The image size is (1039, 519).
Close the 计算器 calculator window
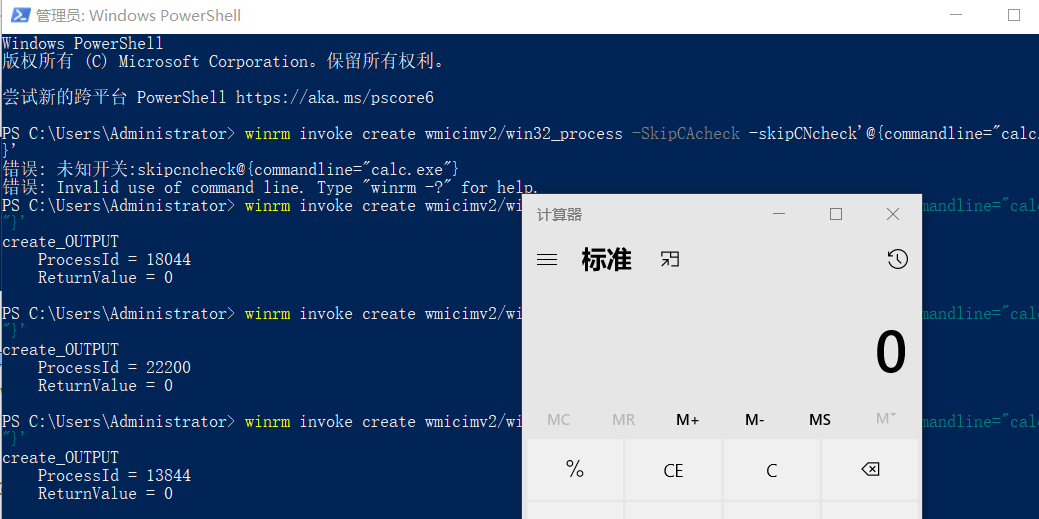coord(893,214)
